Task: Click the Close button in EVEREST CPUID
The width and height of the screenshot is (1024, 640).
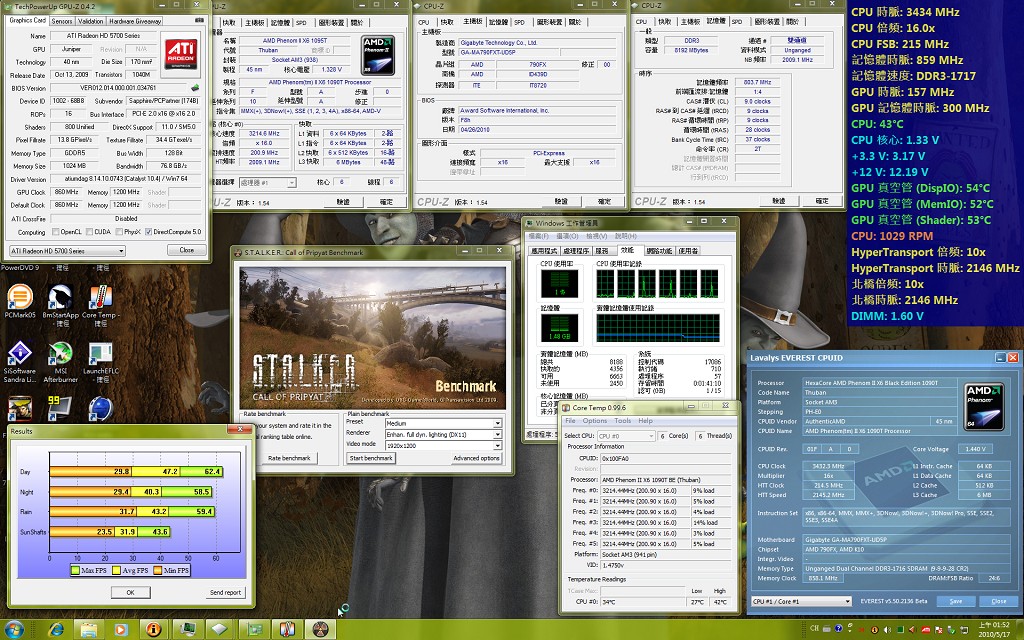Action: coord(999,601)
